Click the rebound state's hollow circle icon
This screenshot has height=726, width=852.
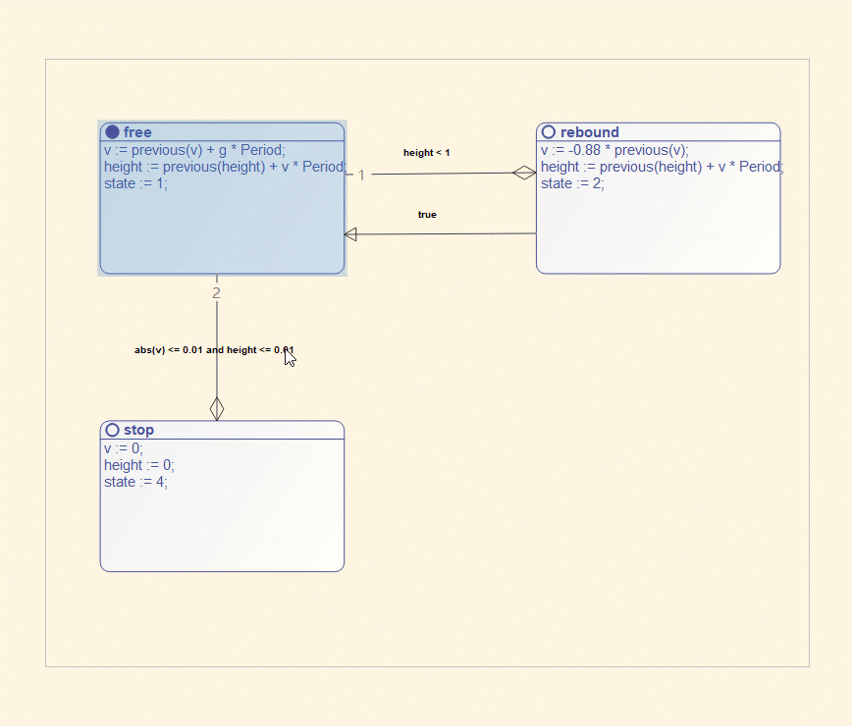(549, 132)
